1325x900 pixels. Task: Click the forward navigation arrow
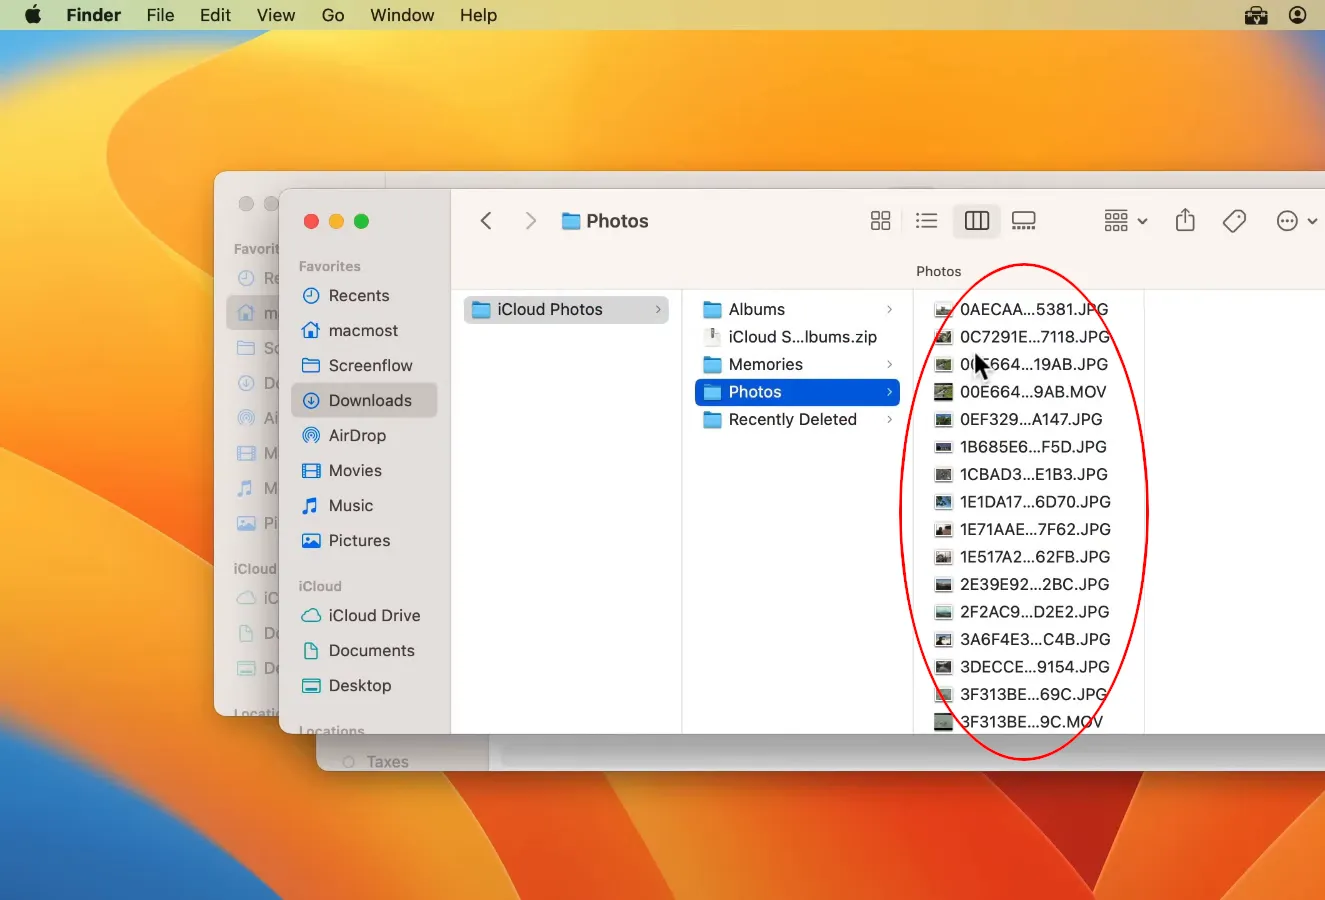[x=531, y=220]
